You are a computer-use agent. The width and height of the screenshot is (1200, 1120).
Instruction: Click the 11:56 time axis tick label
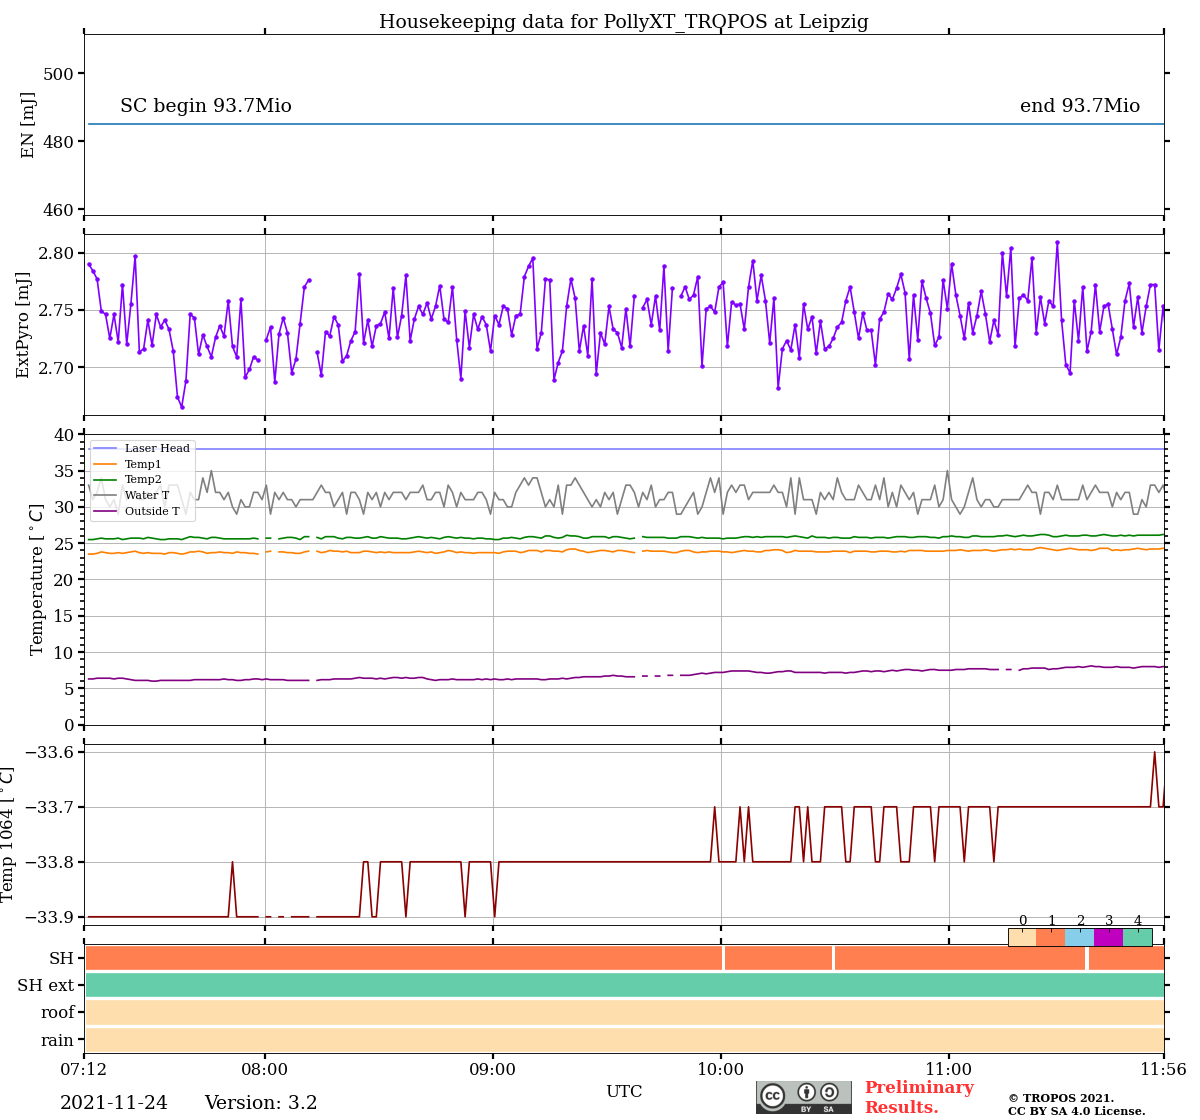tap(1163, 1070)
